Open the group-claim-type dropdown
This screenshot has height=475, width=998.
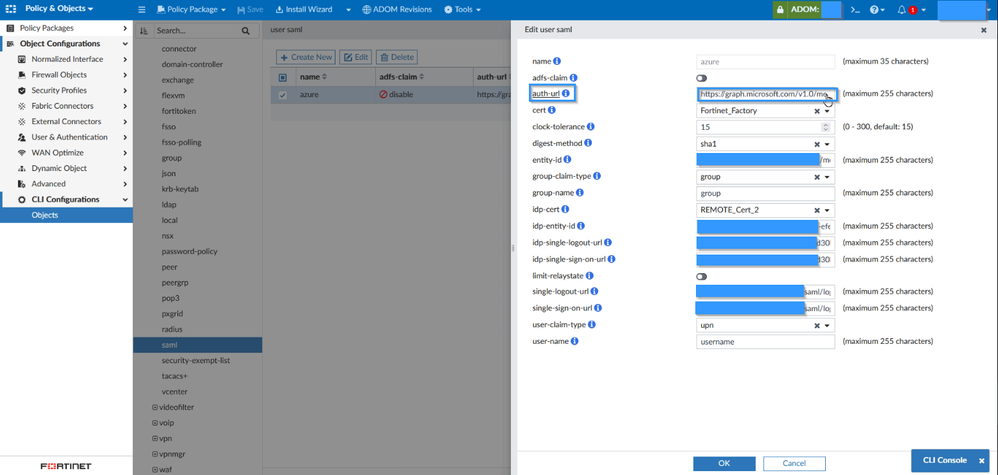click(x=827, y=177)
